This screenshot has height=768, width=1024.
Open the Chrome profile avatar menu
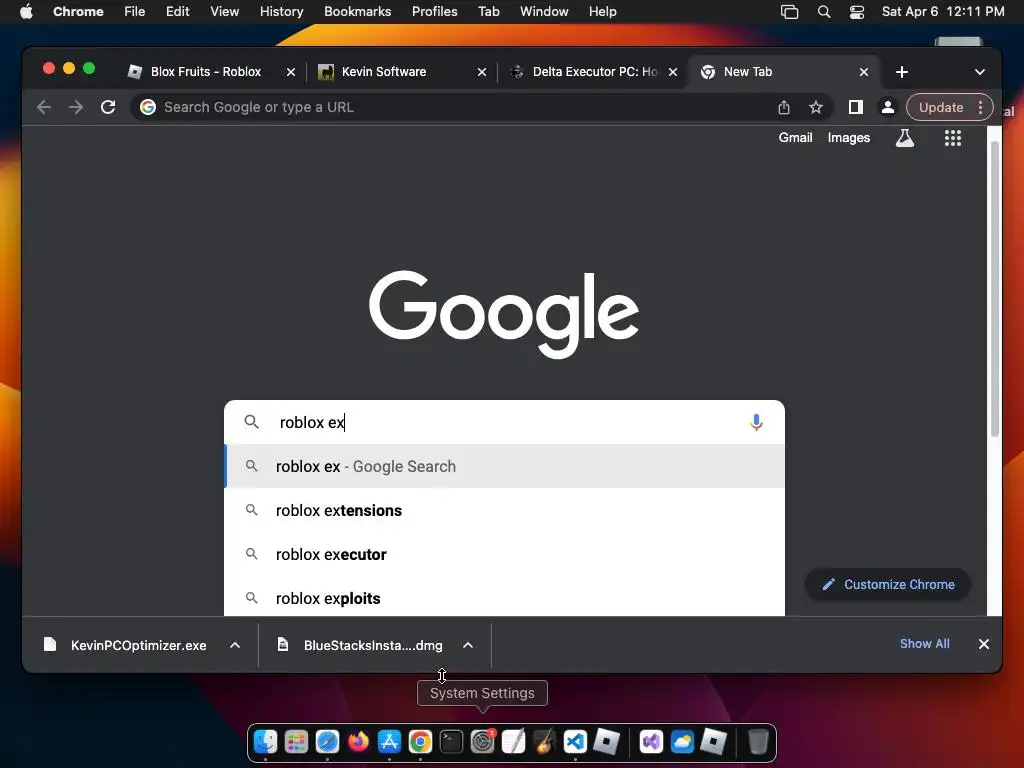888,107
